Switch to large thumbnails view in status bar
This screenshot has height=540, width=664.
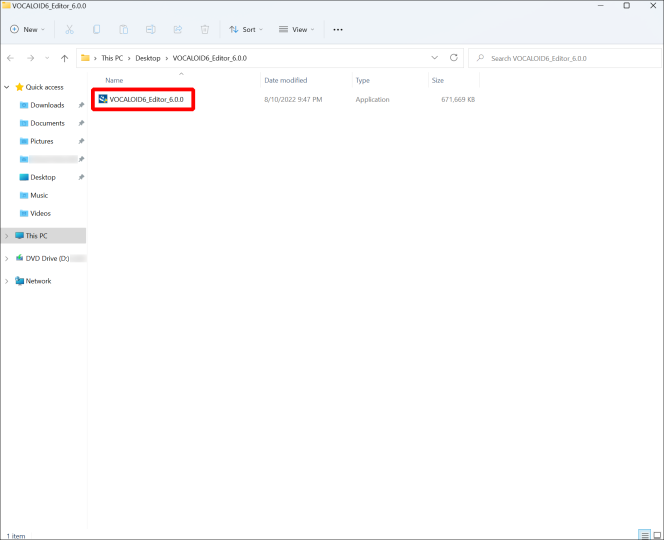(x=655, y=534)
